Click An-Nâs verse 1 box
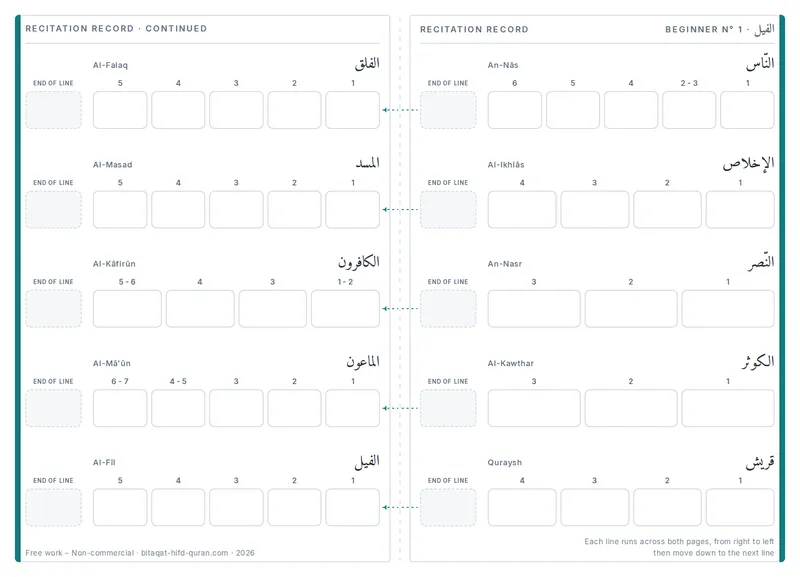 [x=747, y=110]
